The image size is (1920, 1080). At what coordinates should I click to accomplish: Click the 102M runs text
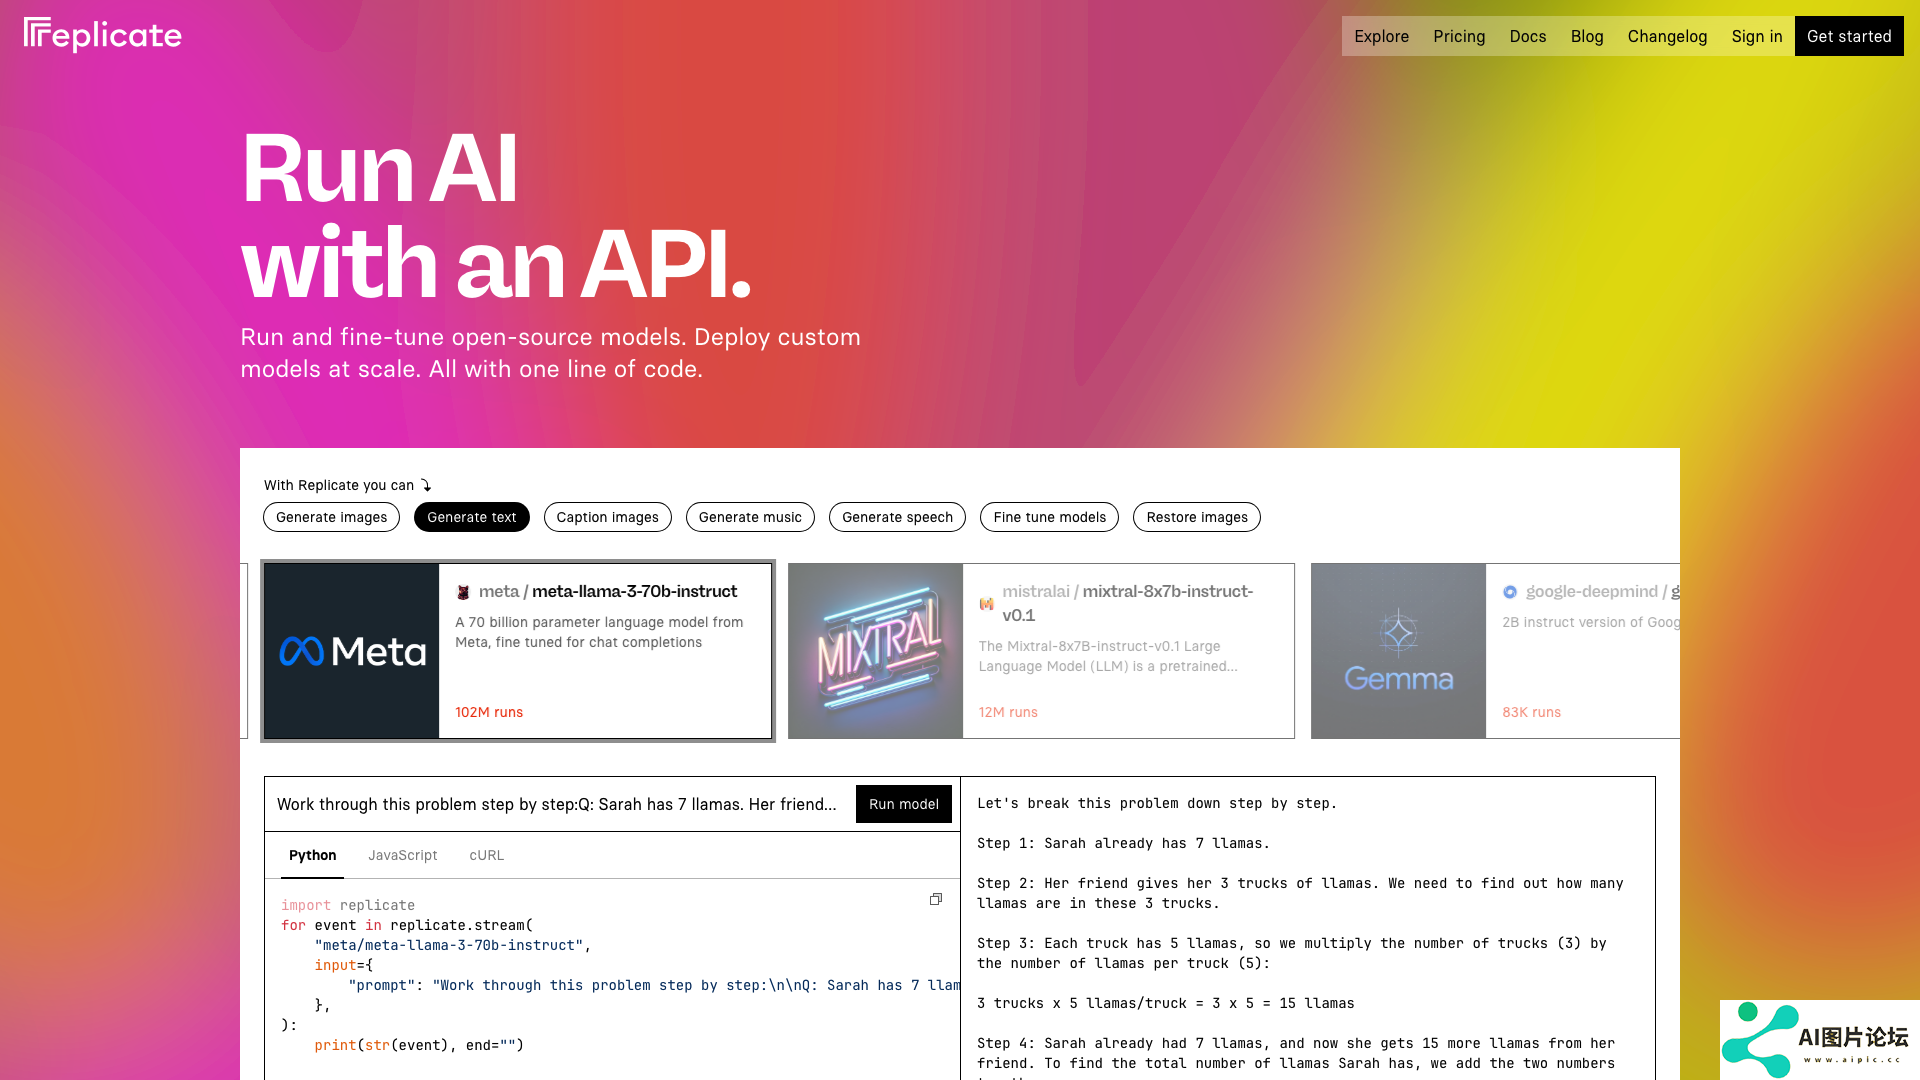489,712
